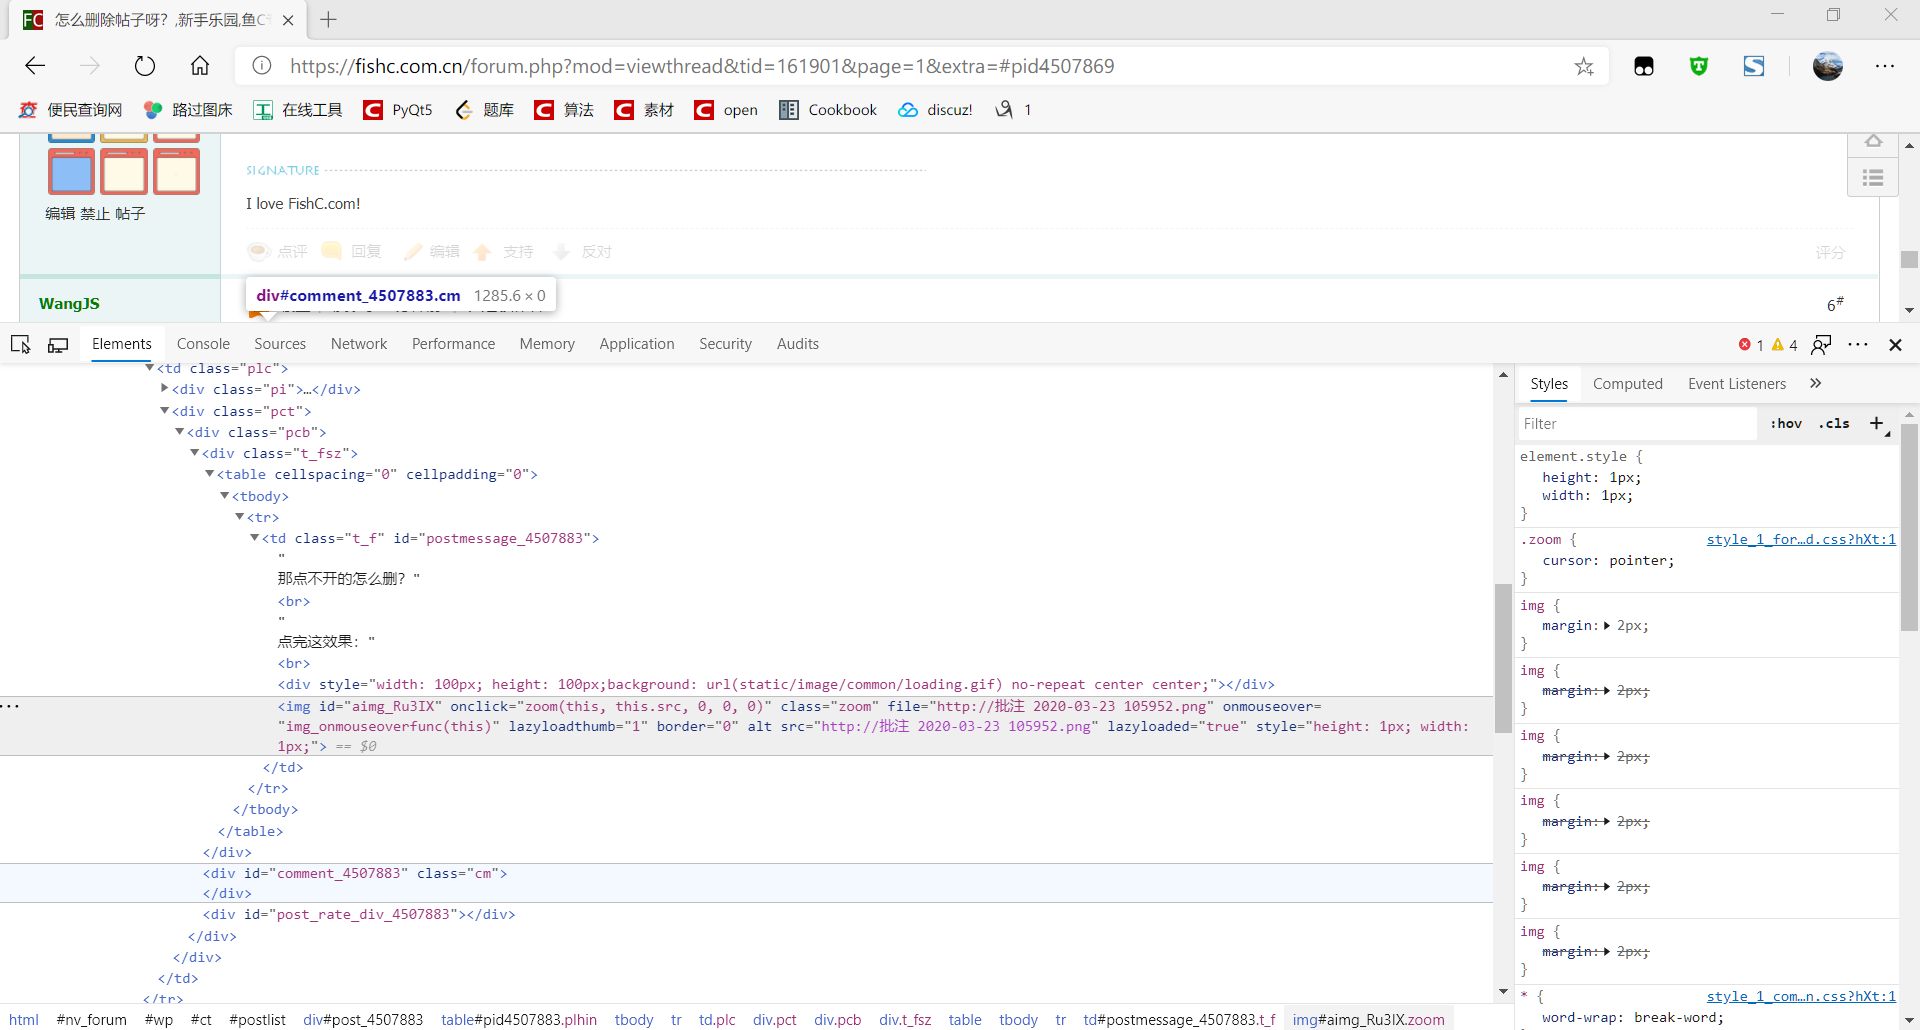
Task: Collapse the div class="pcb" node
Action: (180, 432)
